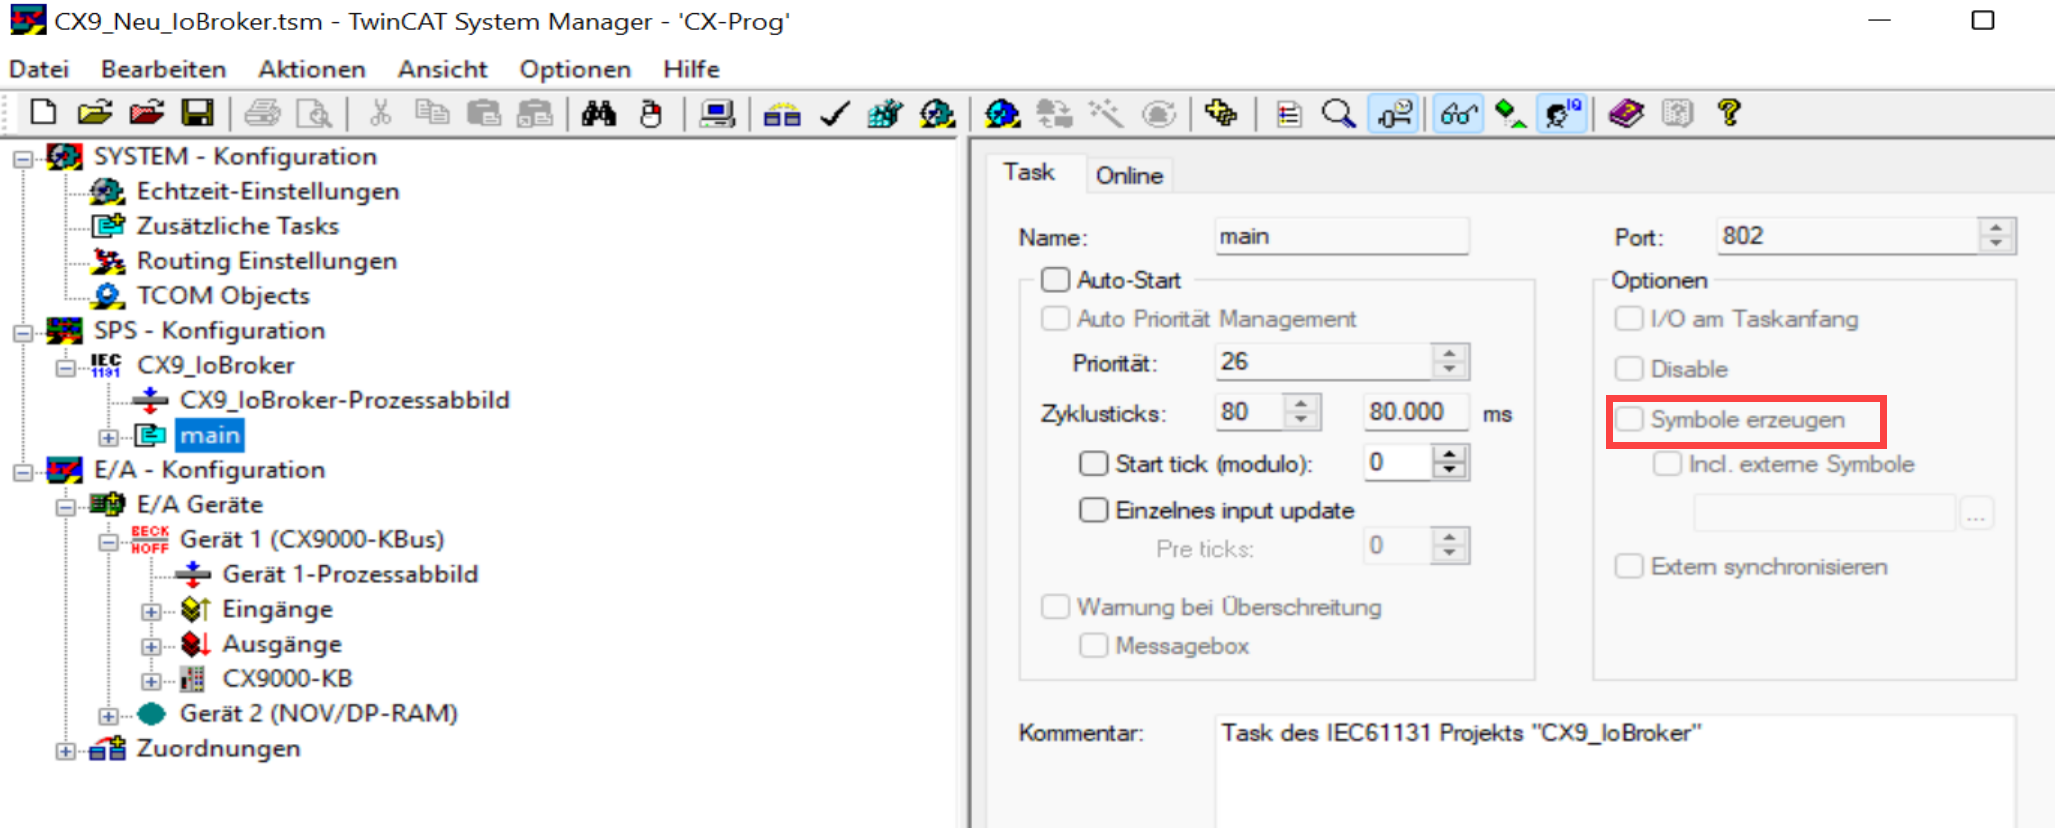Expand the Zuordnungen node
The height and width of the screenshot is (828, 2055).
65,750
